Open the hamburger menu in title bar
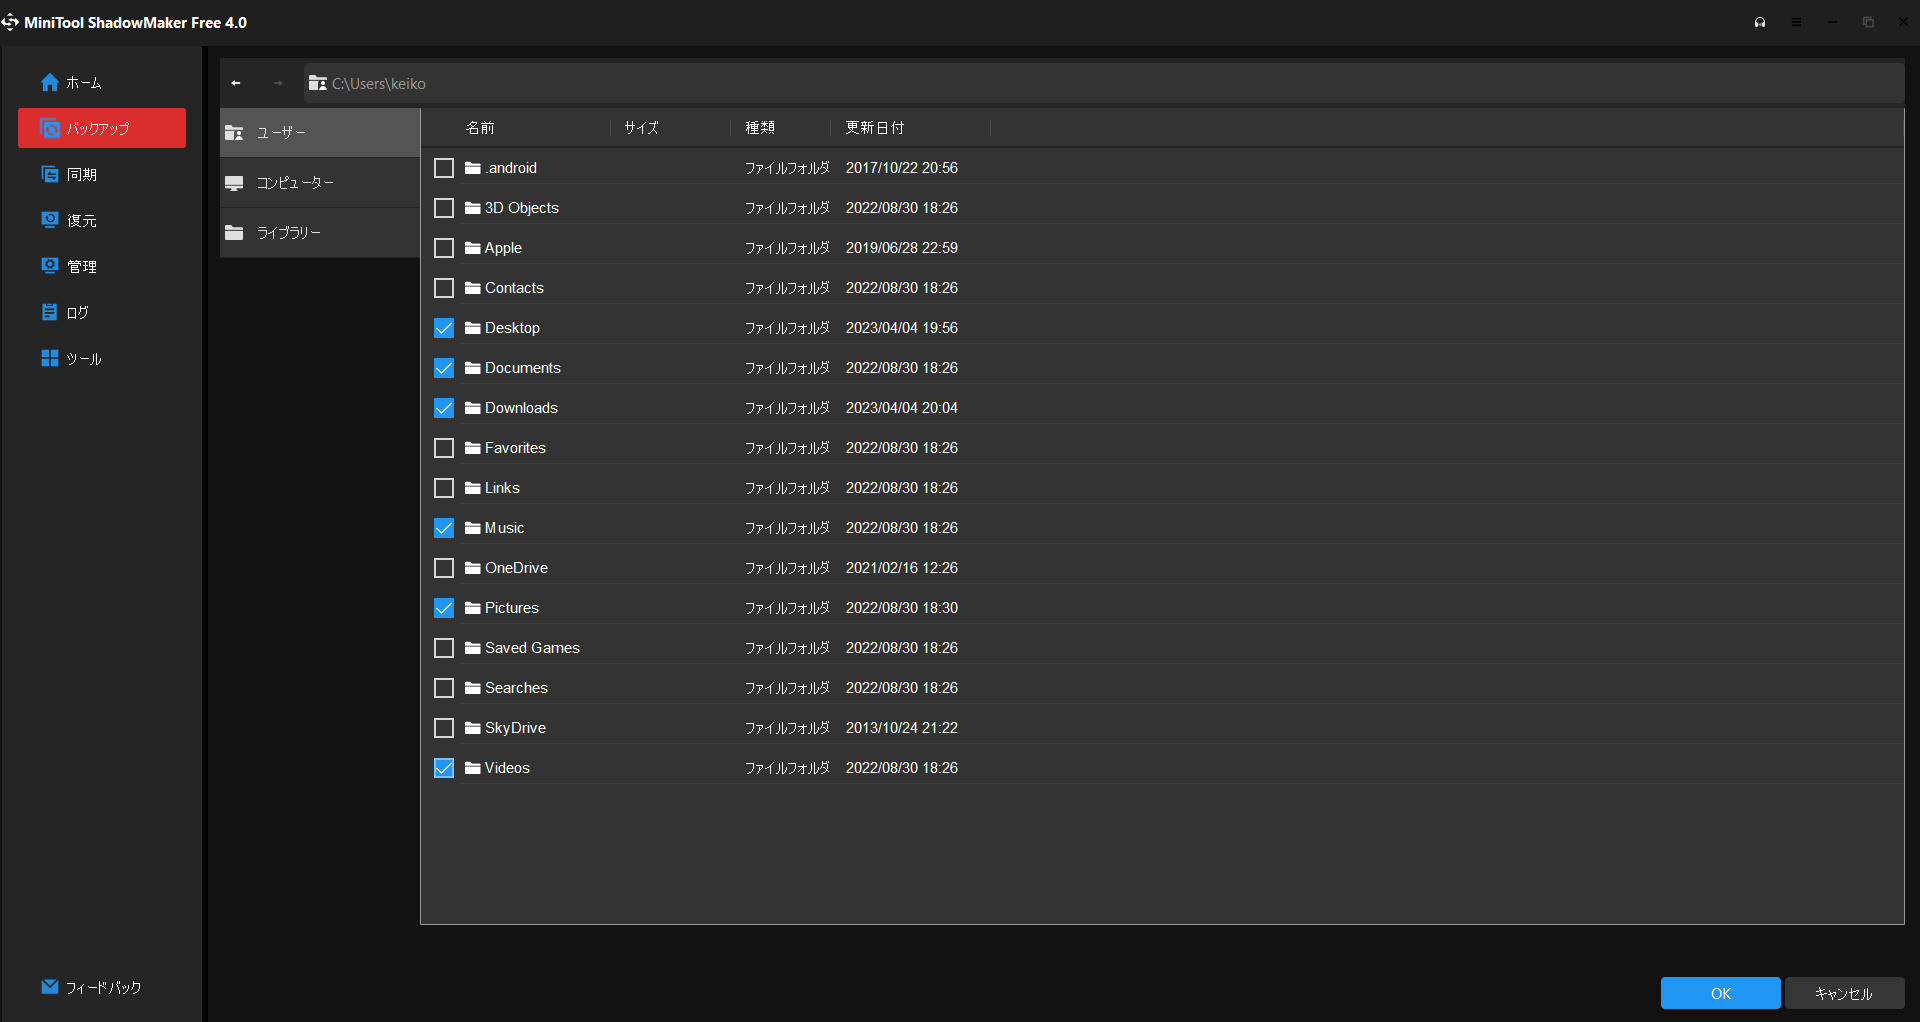1920x1022 pixels. tap(1796, 22)
